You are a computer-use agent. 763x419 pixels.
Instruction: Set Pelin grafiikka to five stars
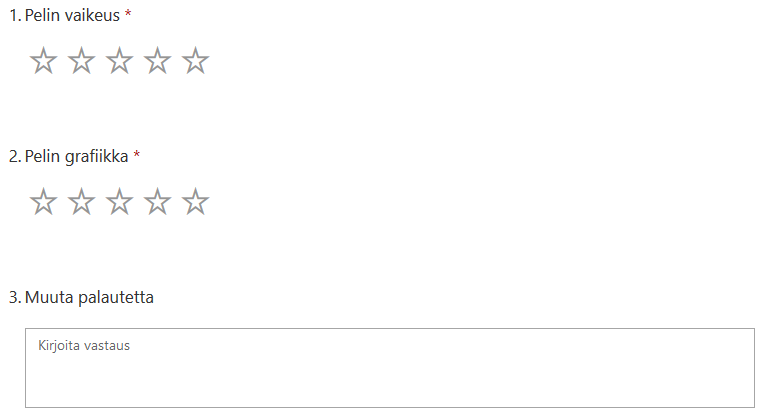(196, 202)
